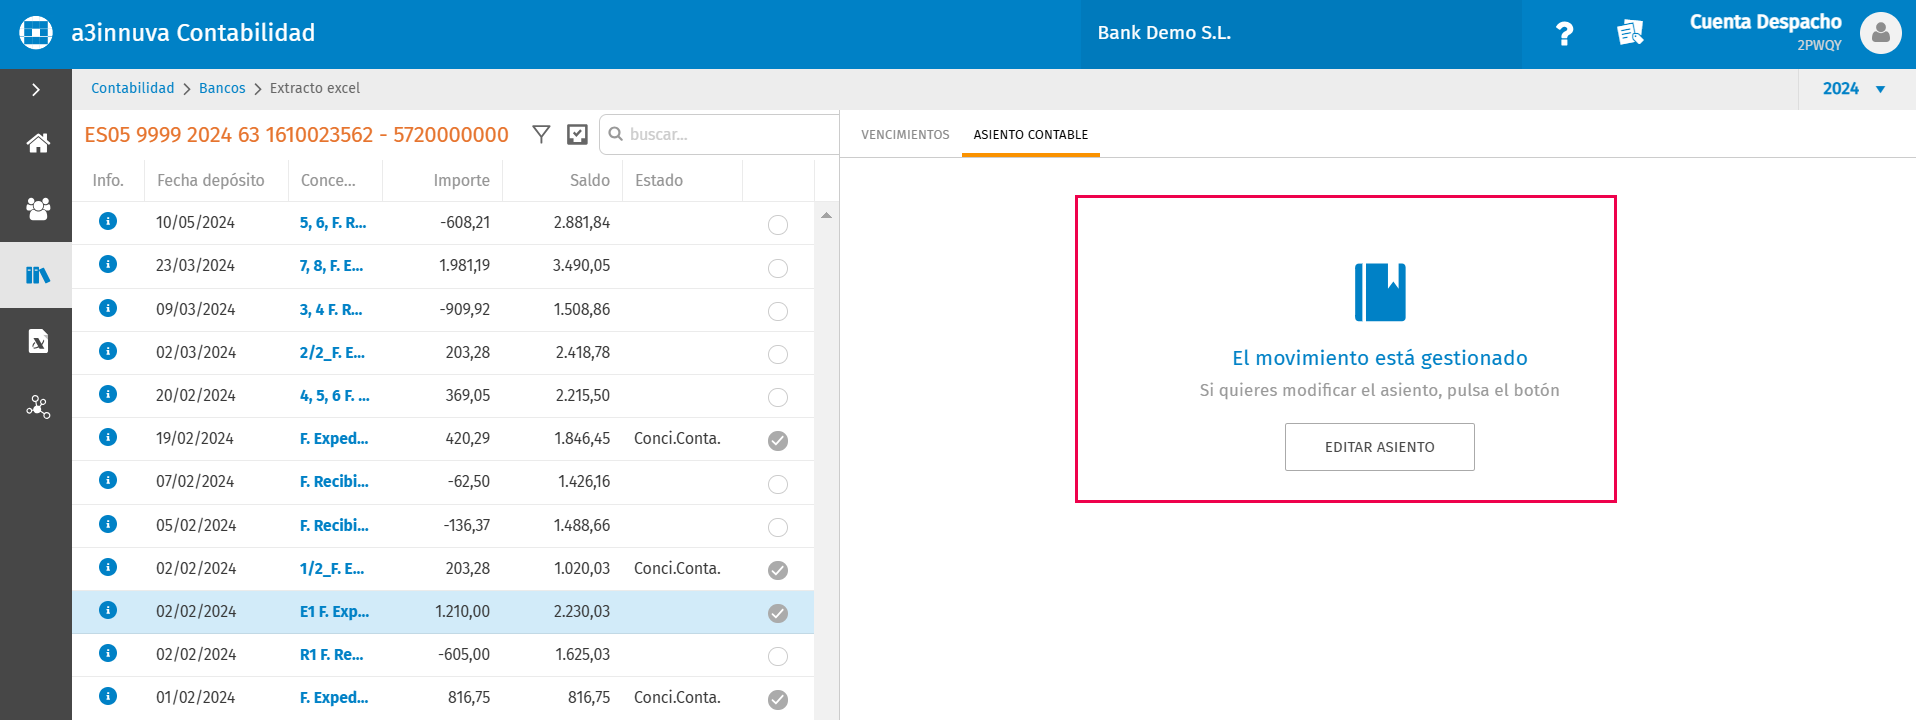Click the EDITAR ASIENTO button
Image resolution: width=1916 pixels, height=720 pixels.
pyautogui.click(x=1380, y=447)
